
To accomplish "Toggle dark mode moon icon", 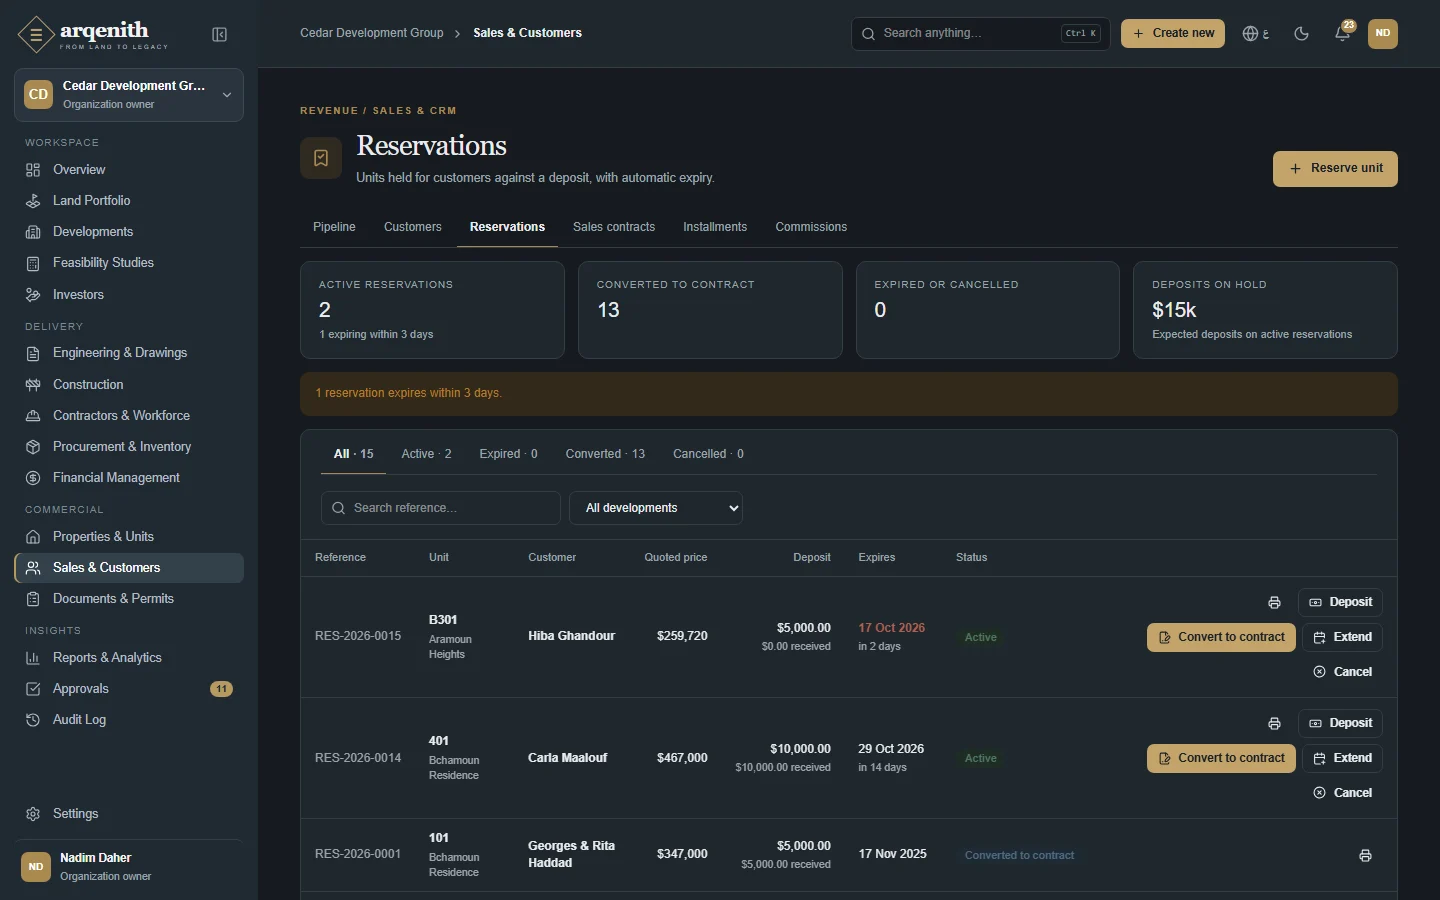I will pos(1301,34).
